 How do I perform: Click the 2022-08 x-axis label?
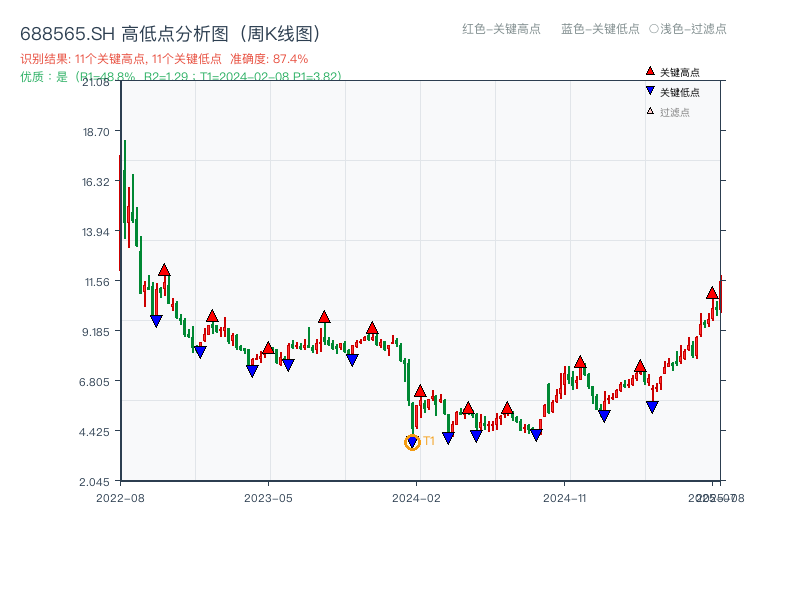(120, 498)
